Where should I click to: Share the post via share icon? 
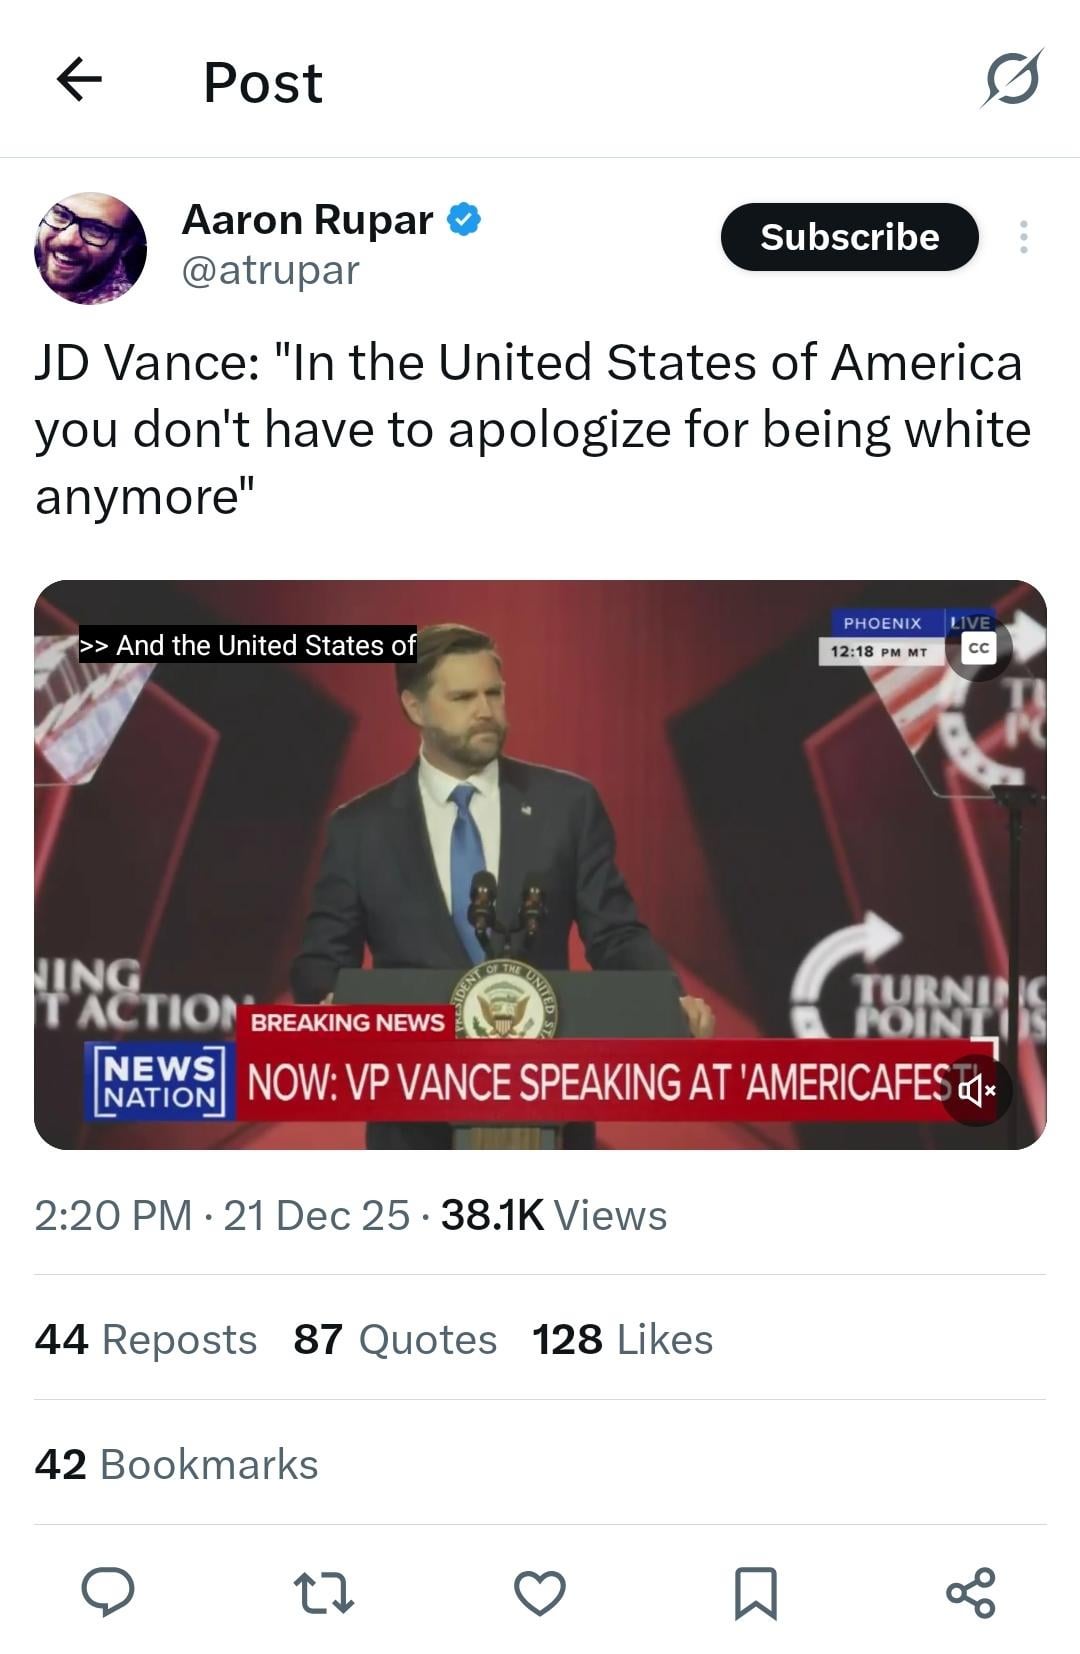pyautogui.click(x=971, y=1592)
